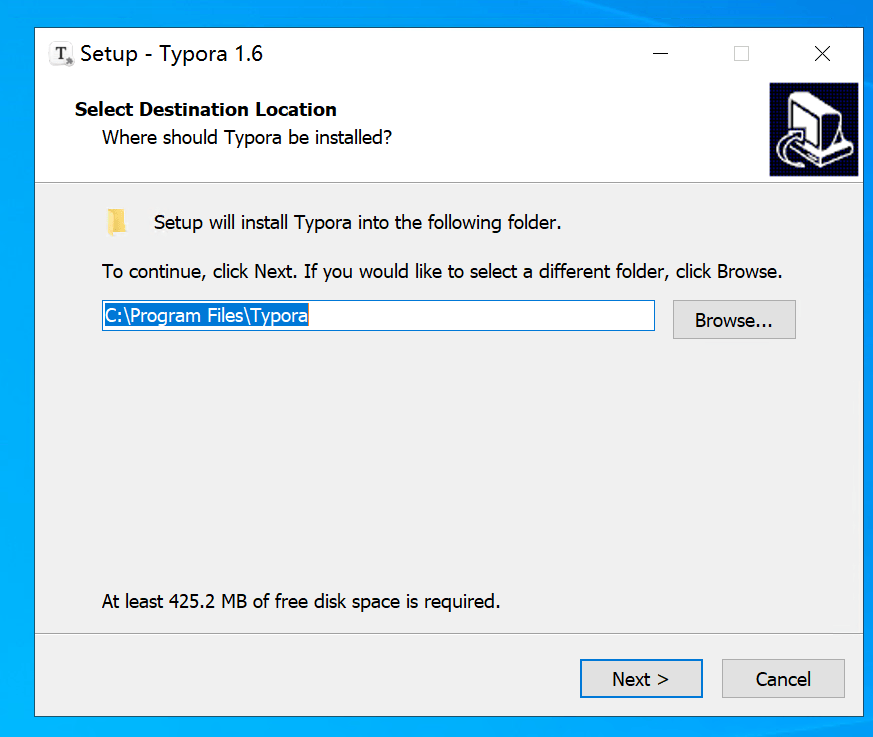The width and height of the screenshot is (873, 737).
Task: Click the 'To continue, click Next' instruction
Action: tap(442, 272)
